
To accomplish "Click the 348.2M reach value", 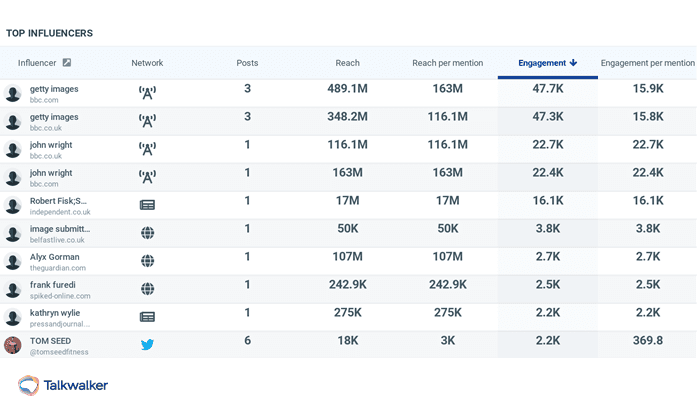I will pos(348,116).
